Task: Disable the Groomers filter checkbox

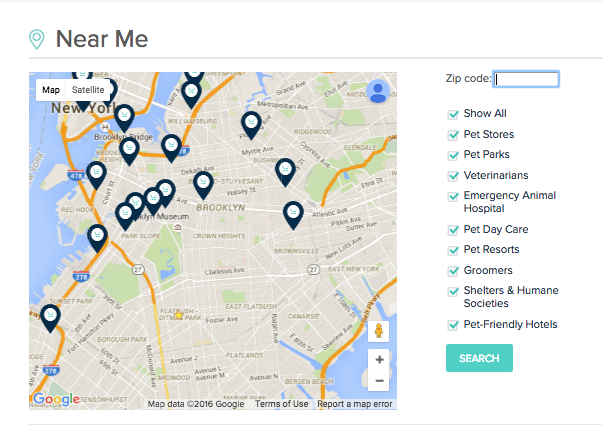Action: pos(454,271)
